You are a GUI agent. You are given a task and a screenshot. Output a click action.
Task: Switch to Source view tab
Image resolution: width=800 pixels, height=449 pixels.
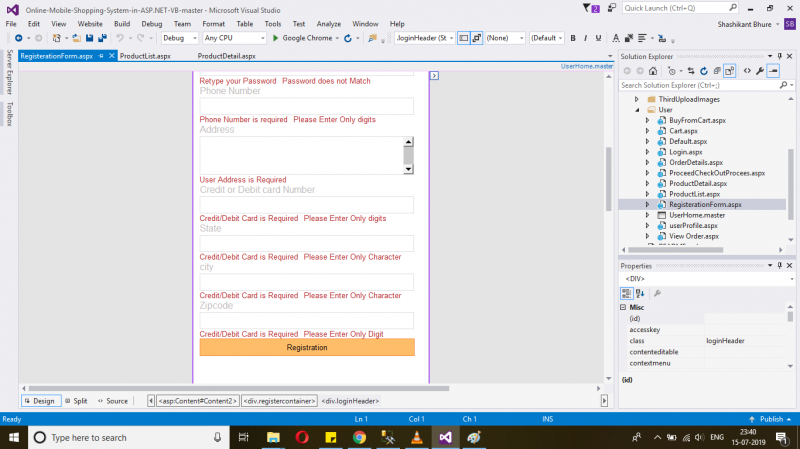[113, 401]
